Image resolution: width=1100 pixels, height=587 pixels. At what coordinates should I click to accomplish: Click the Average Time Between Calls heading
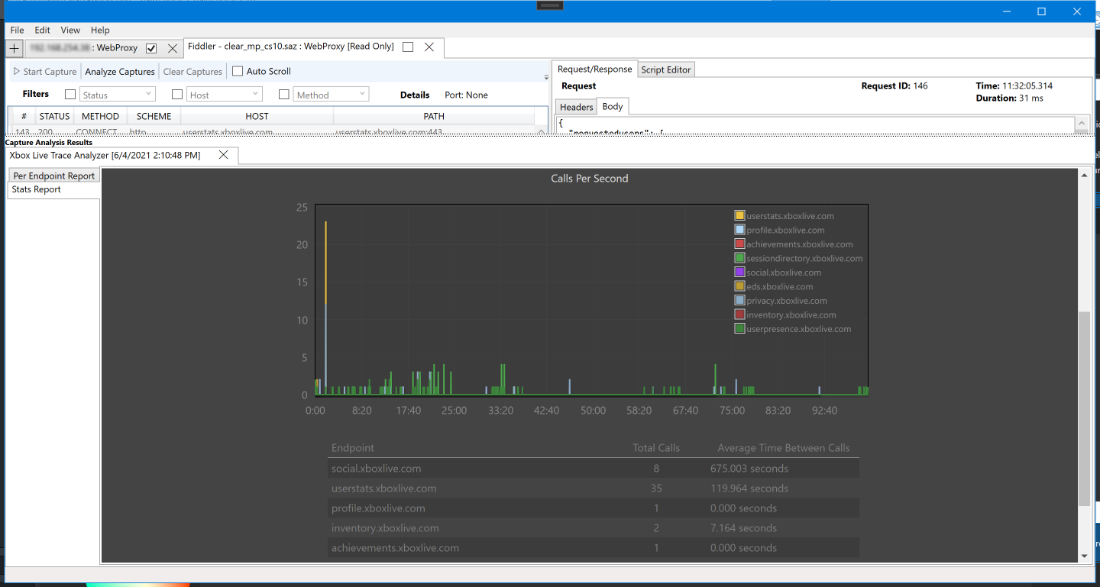point(784,447)
